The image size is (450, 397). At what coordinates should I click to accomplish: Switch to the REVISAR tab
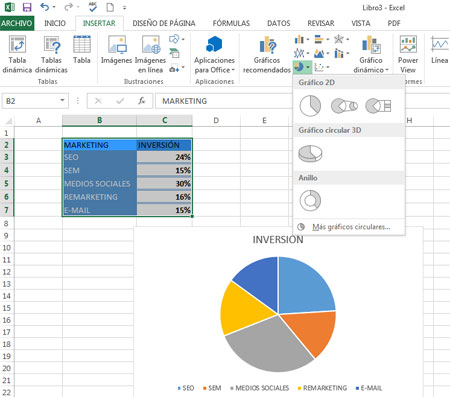pyautogui.click(x=321, y=23)
